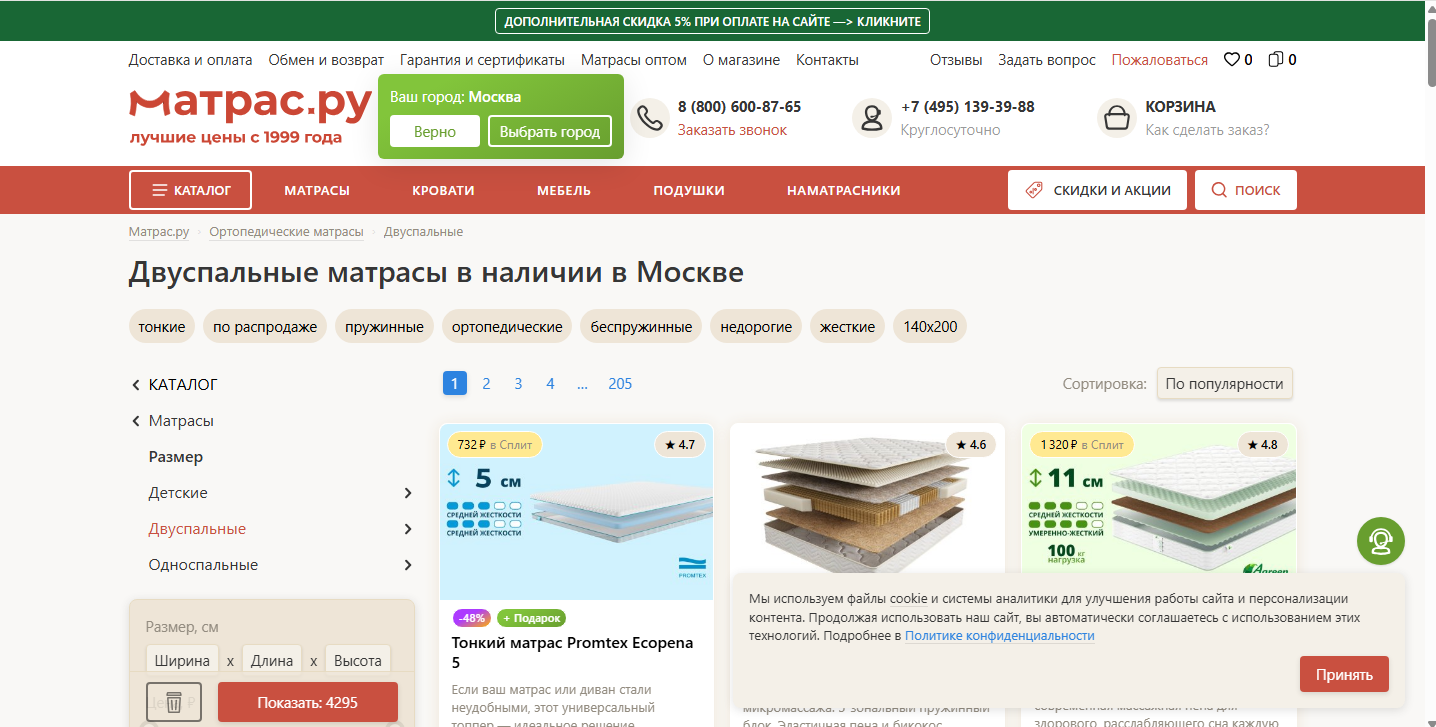Select the пружинные filter tag

tap(385, 326)
